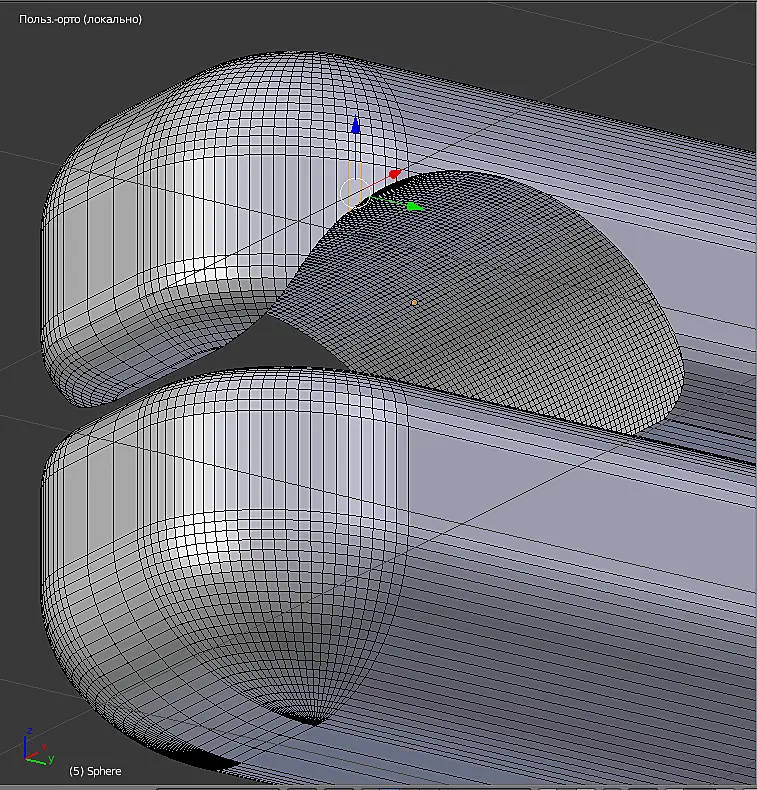Click the '(5) Sphere' object name label

tap(95, 771)
